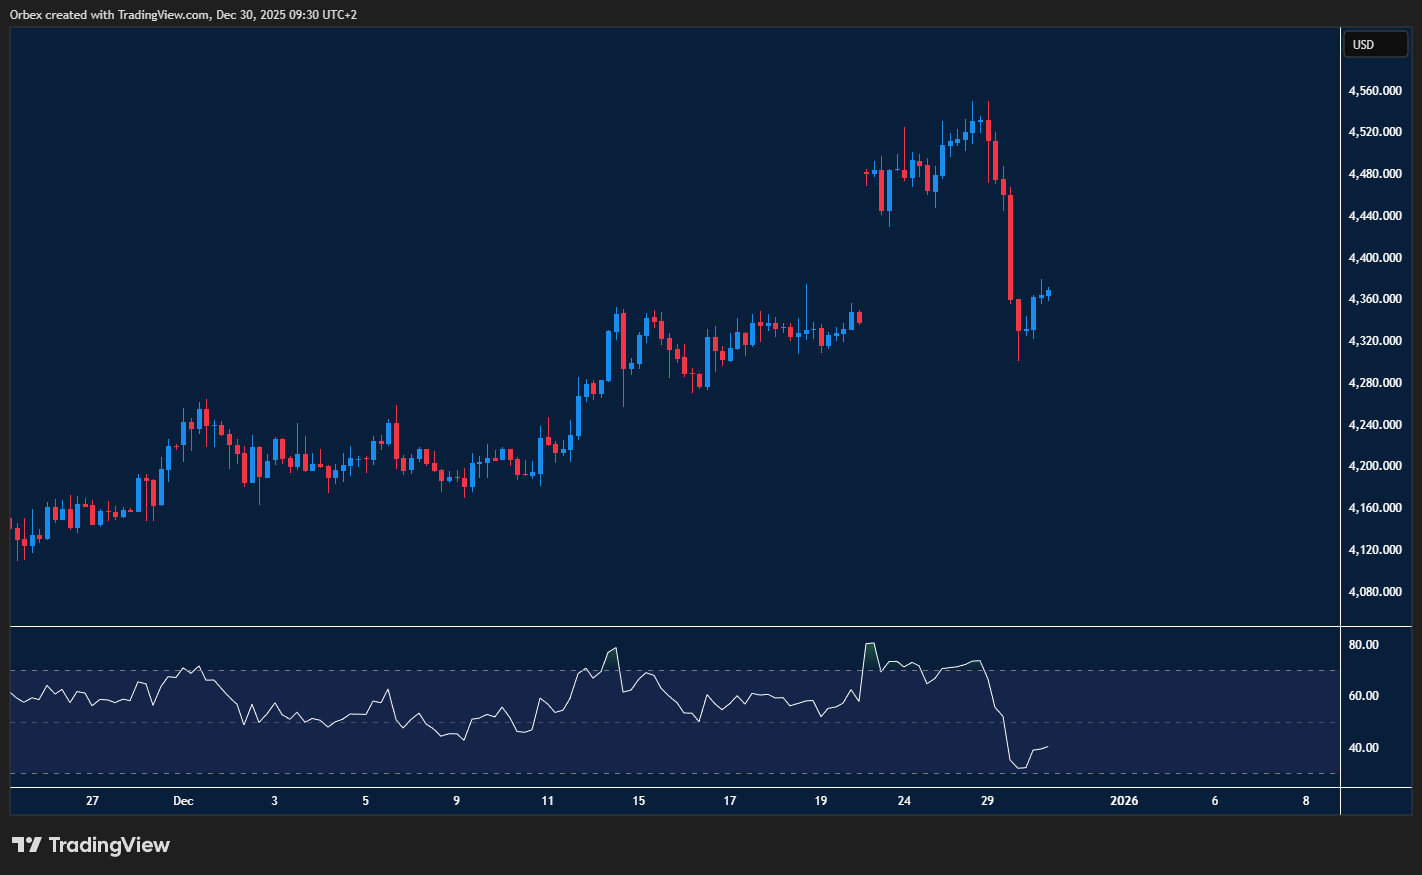Select the 4,560.000 price axis label
The width and height of the screenshot is (1422, 875).
pyautogui.click(x=1374, y=91)
